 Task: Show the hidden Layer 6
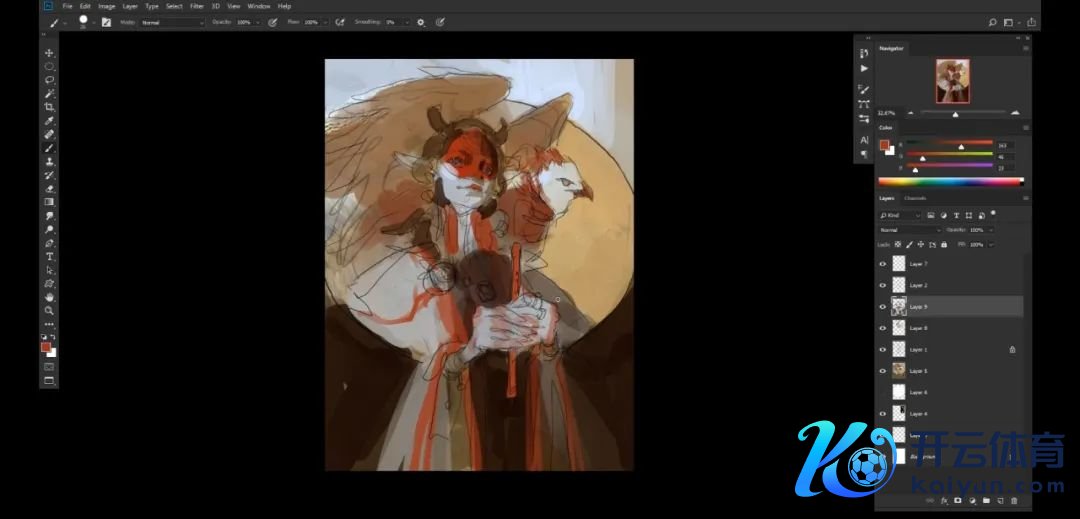[882, 392]
